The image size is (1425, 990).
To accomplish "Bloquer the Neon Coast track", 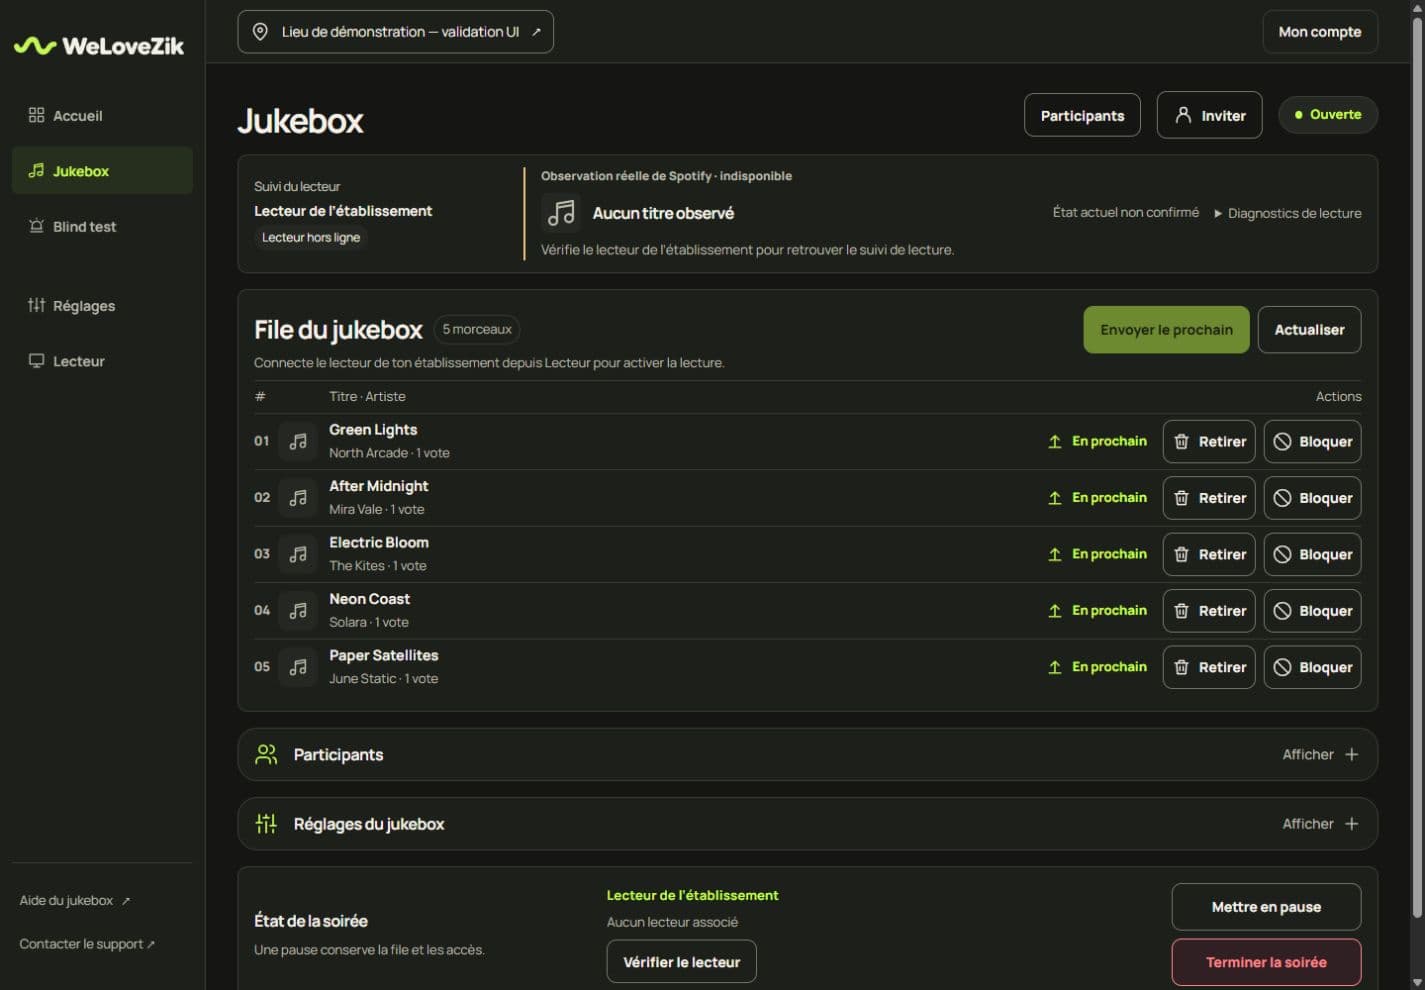I will coord(1312,610).
